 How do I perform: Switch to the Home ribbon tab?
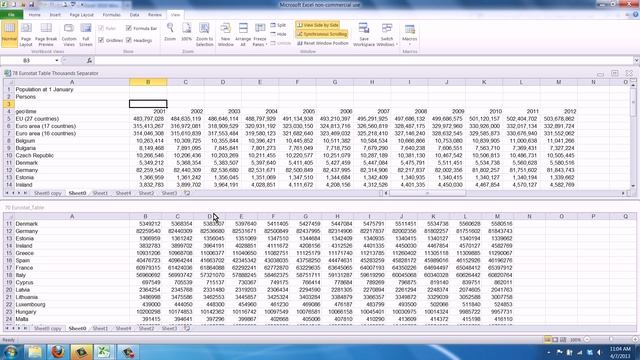point(34,15)
